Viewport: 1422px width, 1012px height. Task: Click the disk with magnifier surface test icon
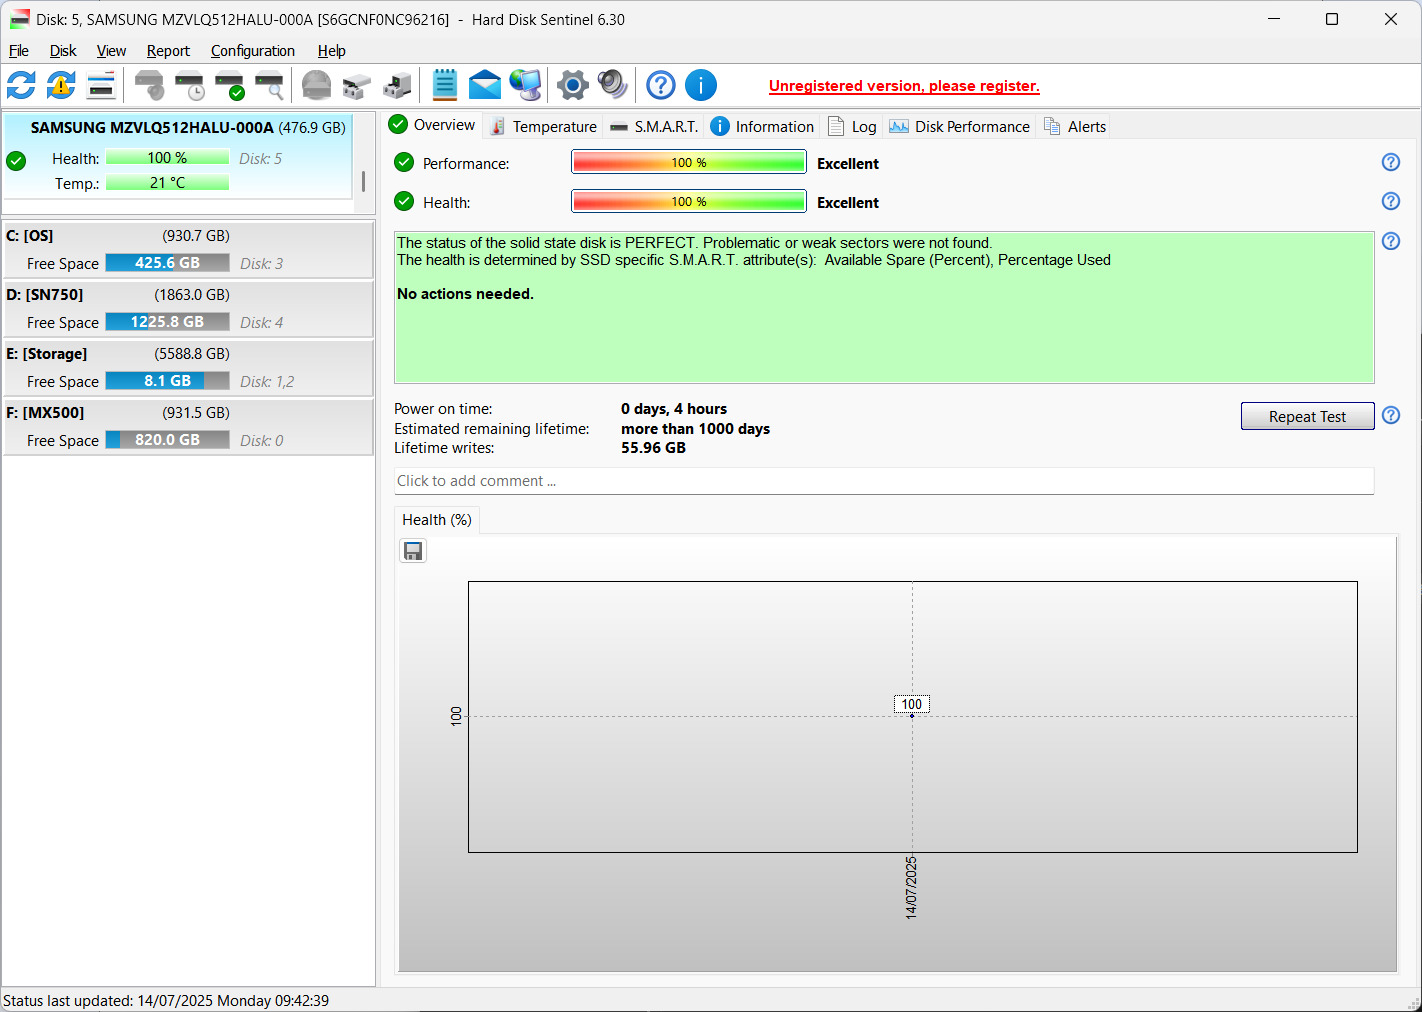269,86
